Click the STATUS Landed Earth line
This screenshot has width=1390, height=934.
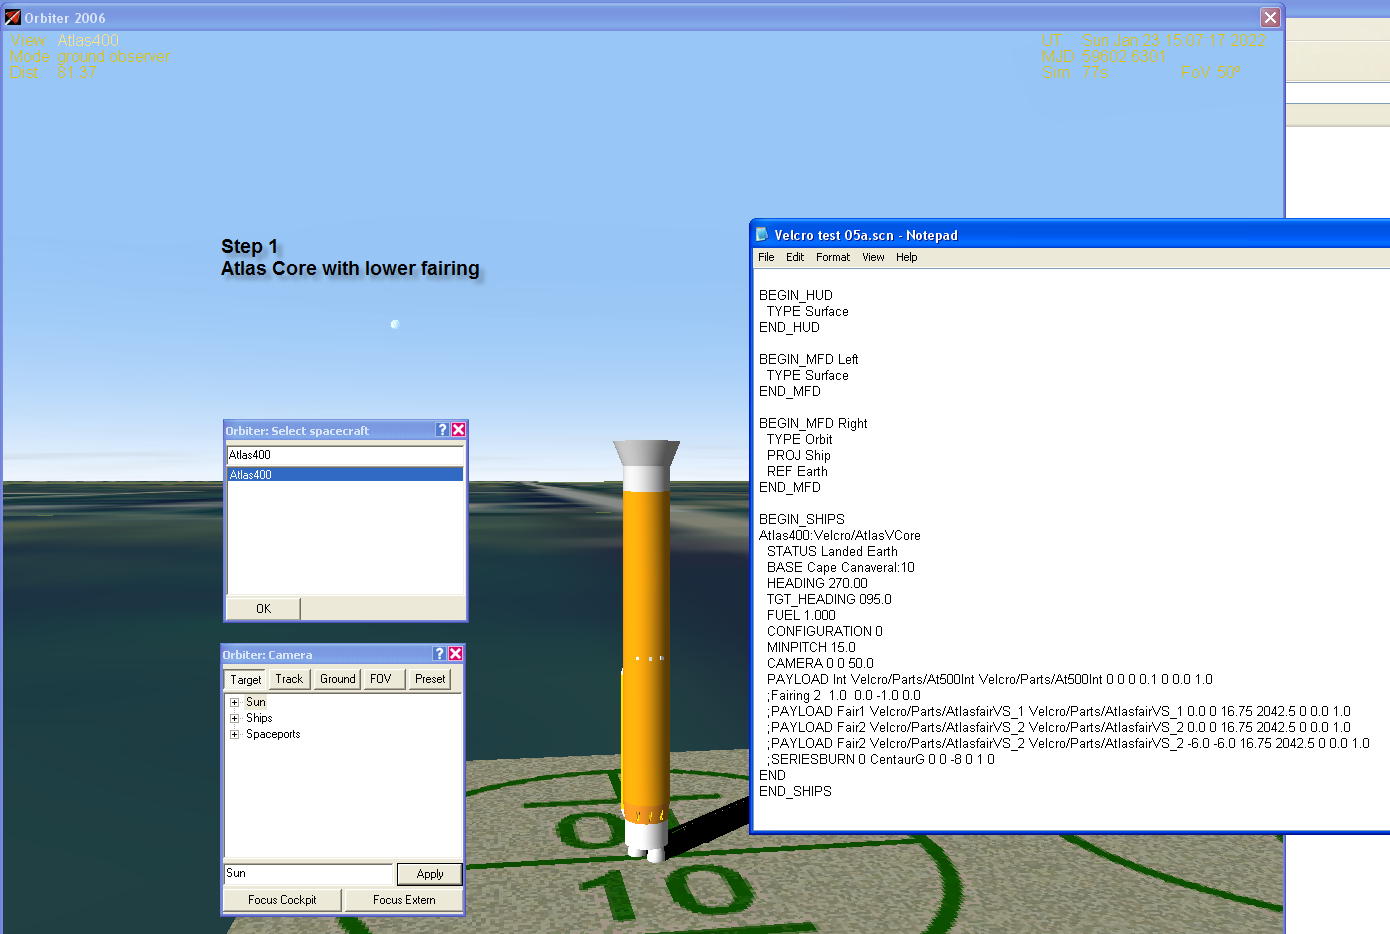(x=832, y=551)
